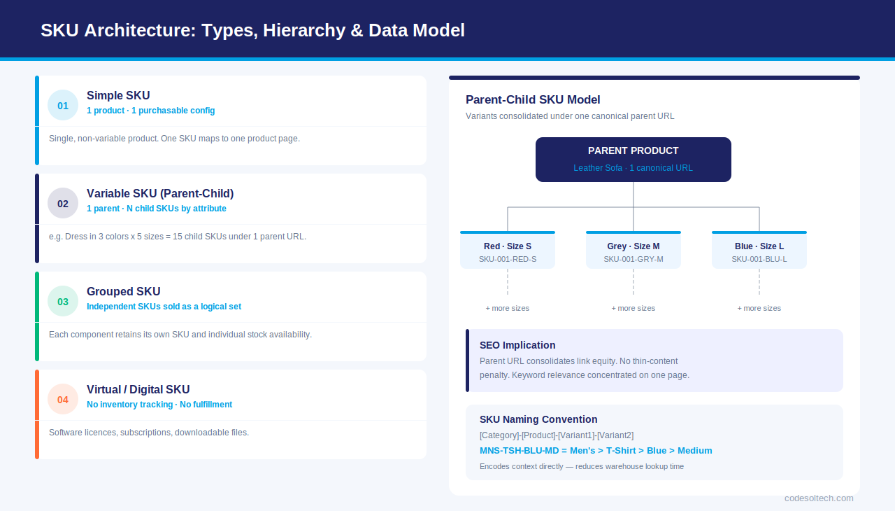Image resolution: width=895 pixels, height=511 pixels.
Task: Click 'No inventory tracking · No fulfillment' subtitle
Action: [159, 404]
